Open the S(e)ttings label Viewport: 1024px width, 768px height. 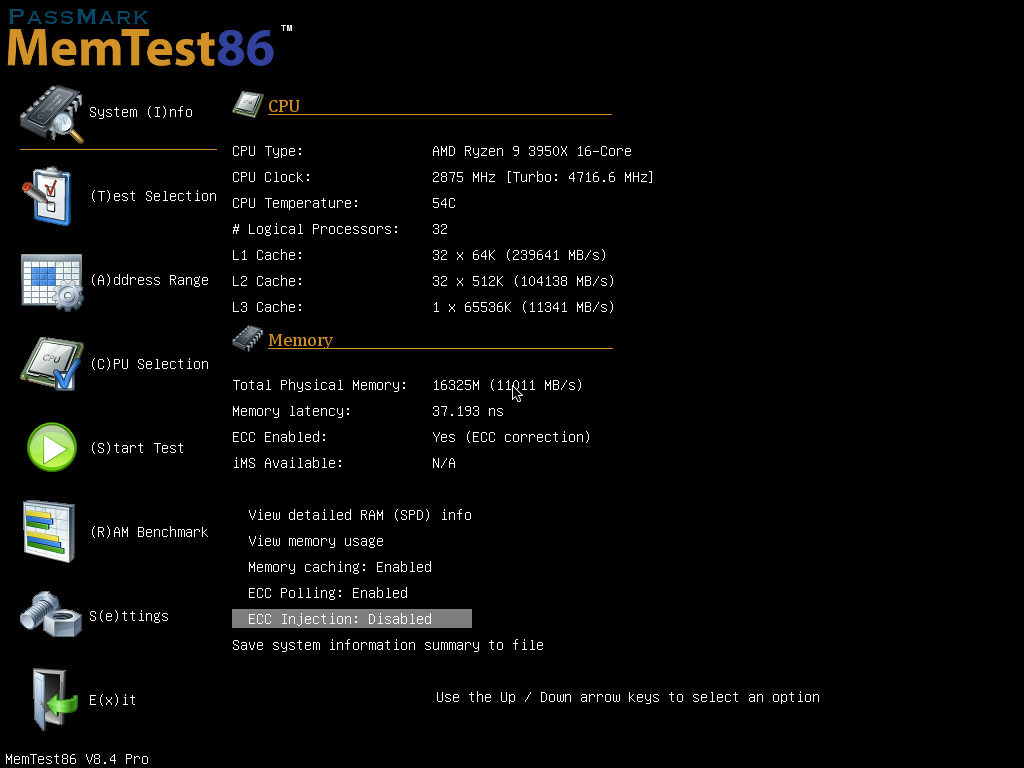[x=129, y=616]
